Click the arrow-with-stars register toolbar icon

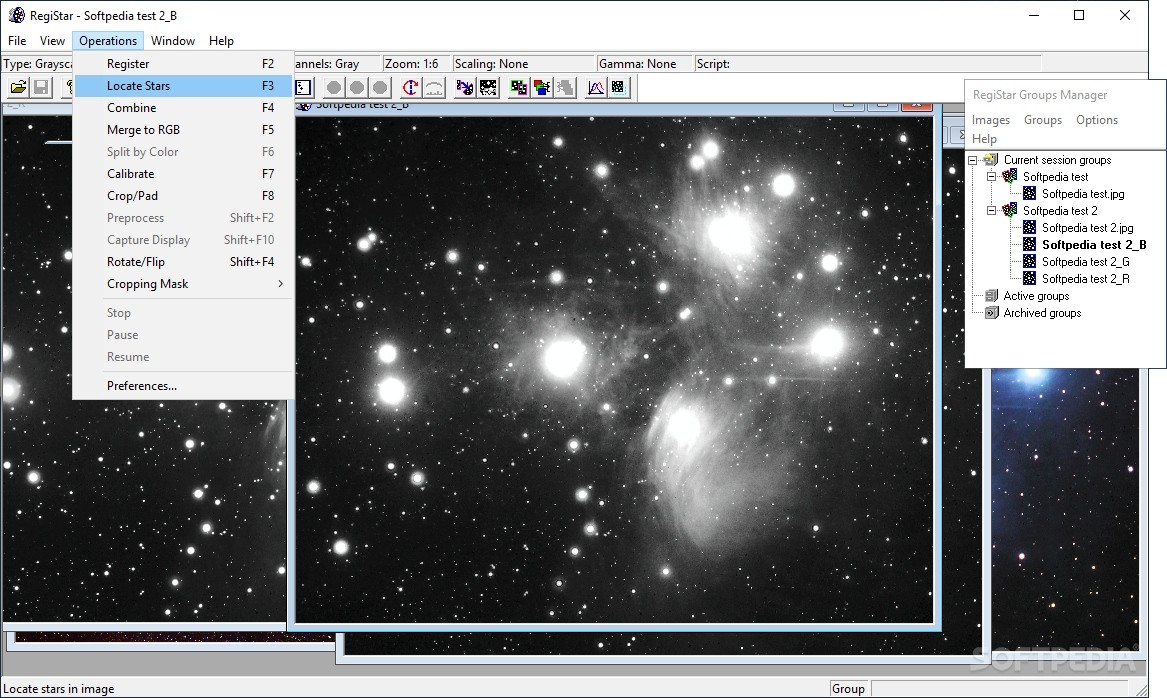(465, 88)
